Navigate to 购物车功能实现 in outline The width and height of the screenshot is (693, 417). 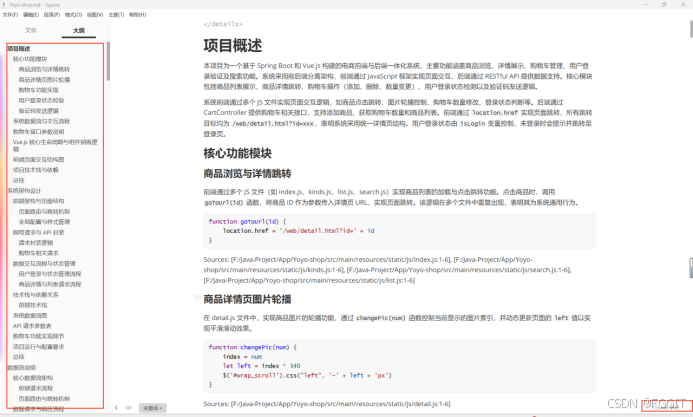(x=38, y=90)
